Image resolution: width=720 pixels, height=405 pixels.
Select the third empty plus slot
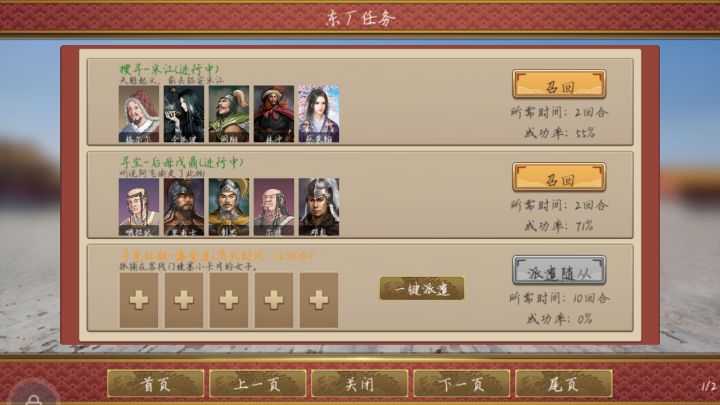point(229,300)
